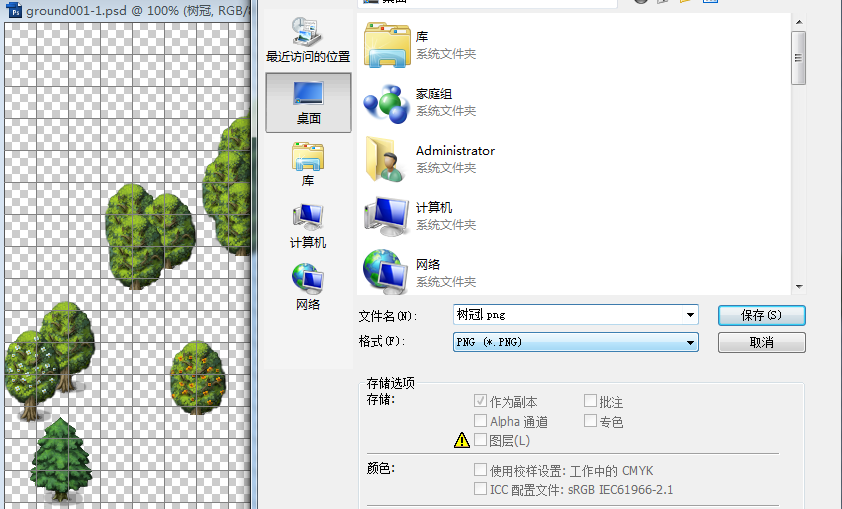Toggle the 作为副本 checkbox
The height and width of the screenshot is (509, 842).
[481, 401]
